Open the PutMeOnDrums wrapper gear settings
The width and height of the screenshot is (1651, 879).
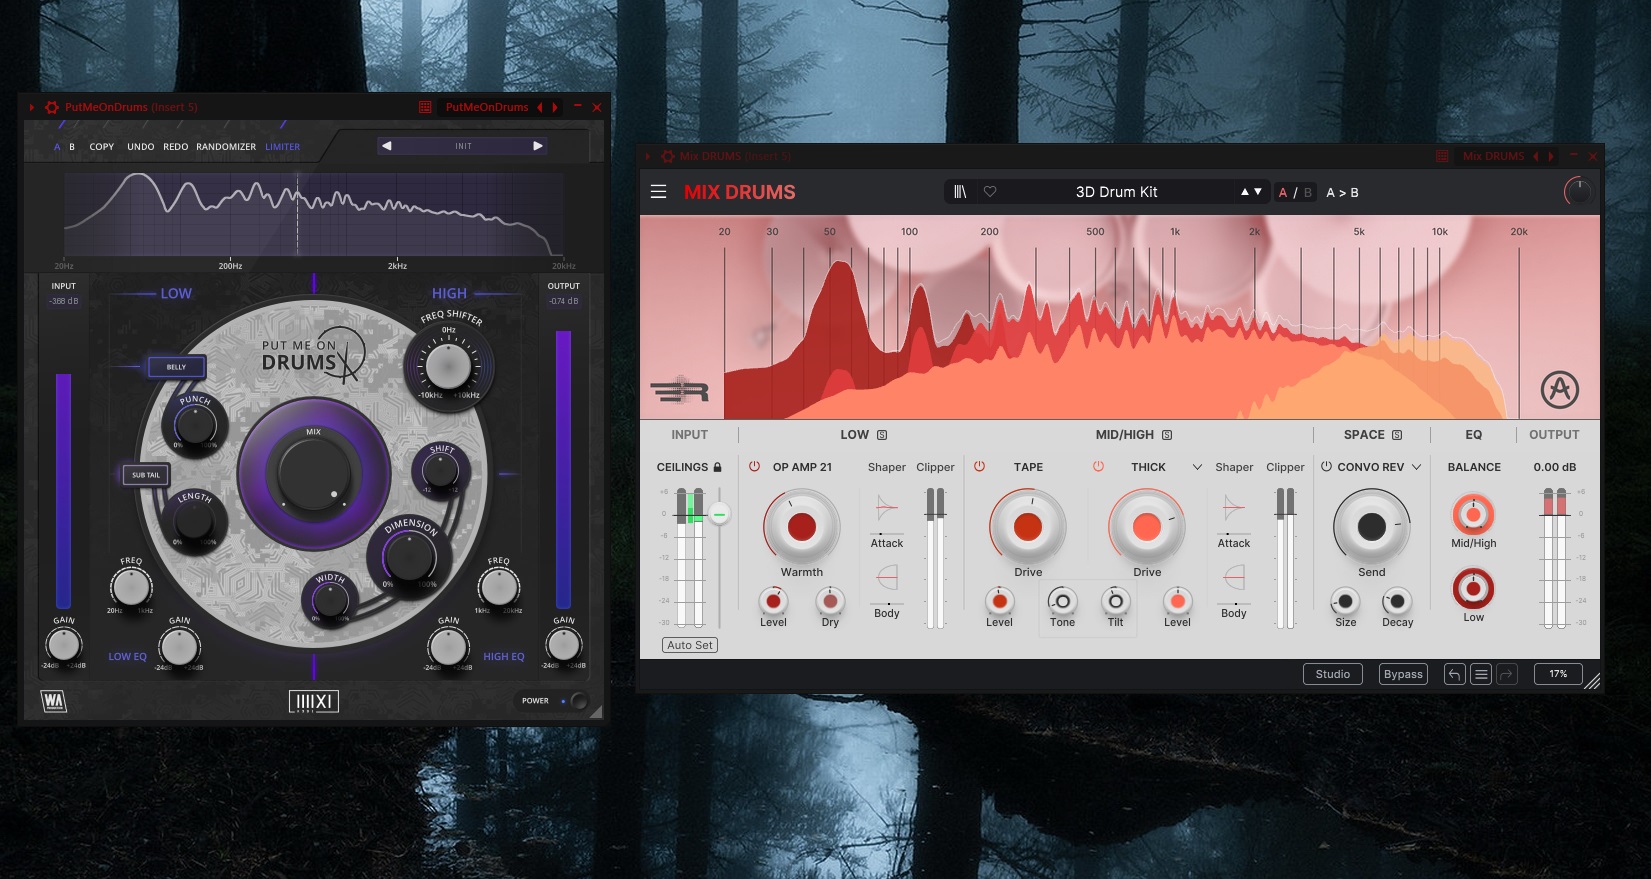52,107
